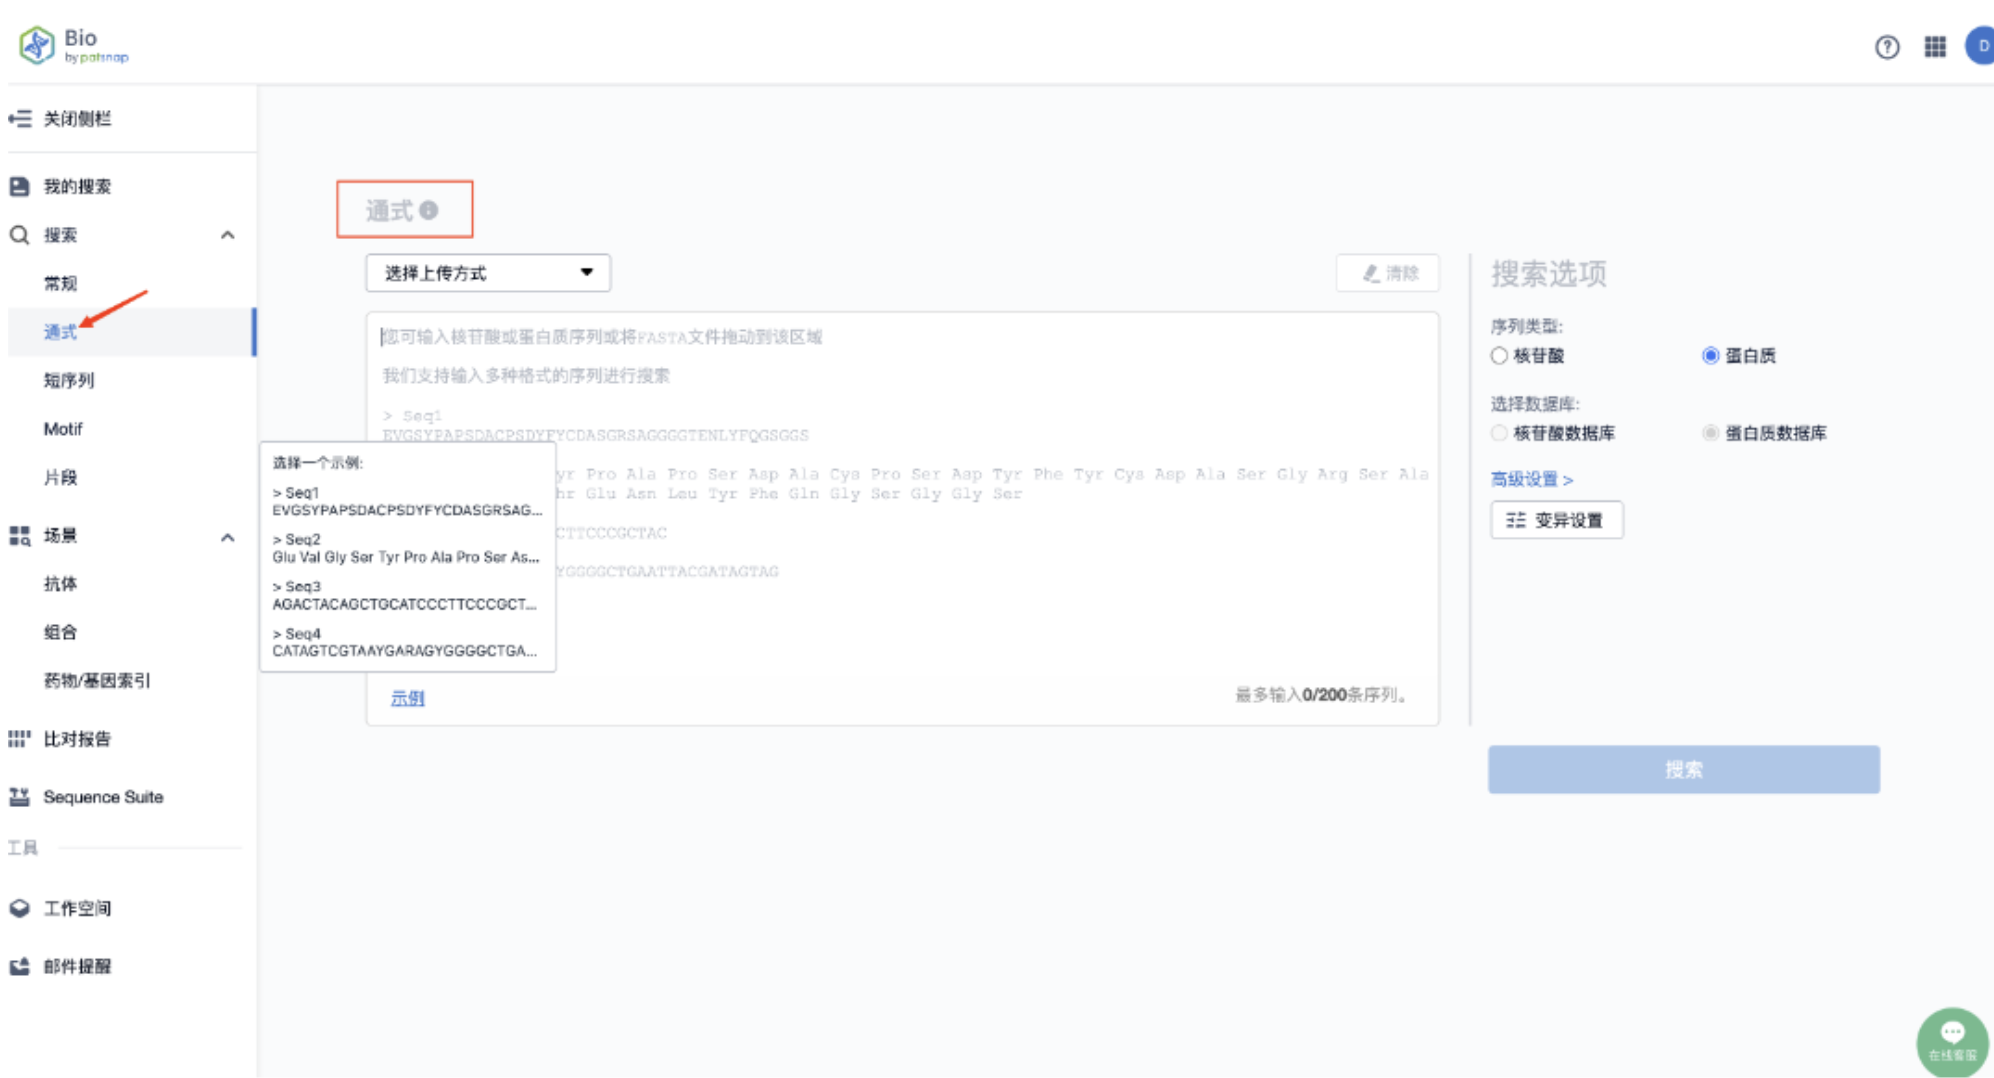Go to 短序列 search in sidebar
Viewport: 1994px width, 1078px height.
click(69, 380)
